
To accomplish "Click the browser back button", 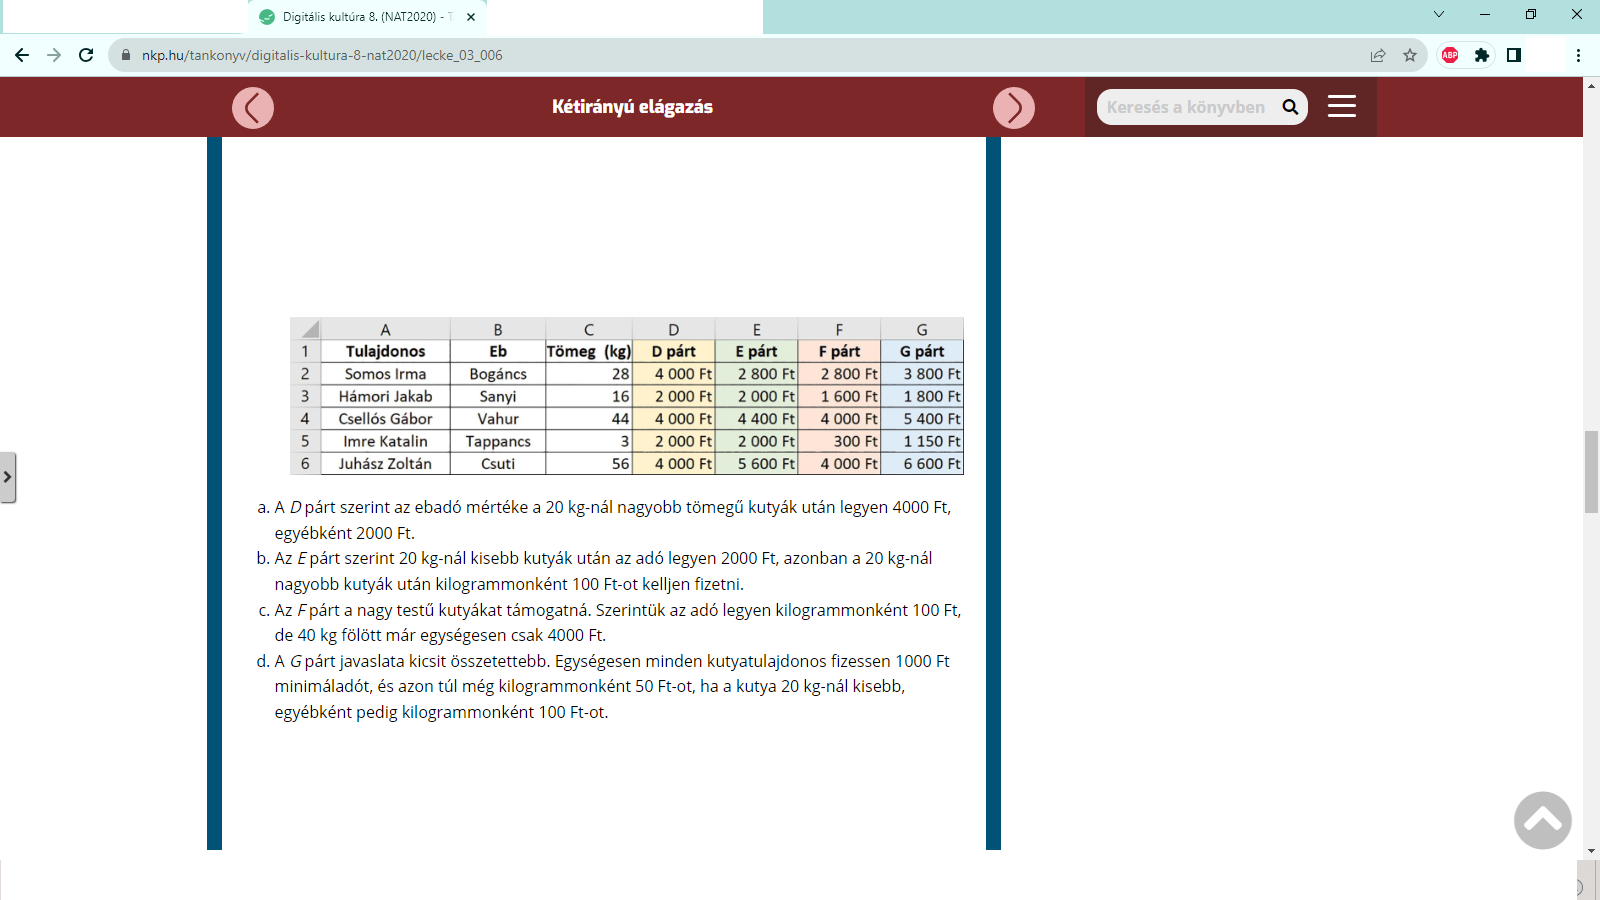I will (22, 55).
